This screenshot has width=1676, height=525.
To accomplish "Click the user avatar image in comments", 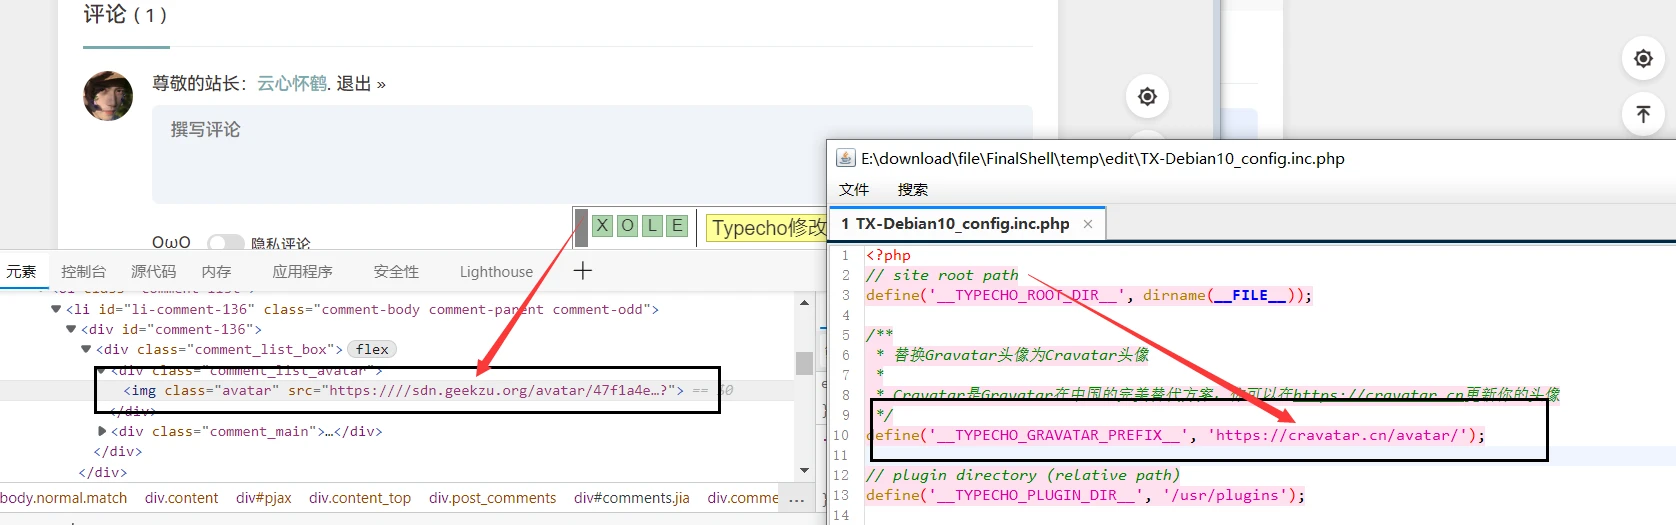I will point(108,96).
